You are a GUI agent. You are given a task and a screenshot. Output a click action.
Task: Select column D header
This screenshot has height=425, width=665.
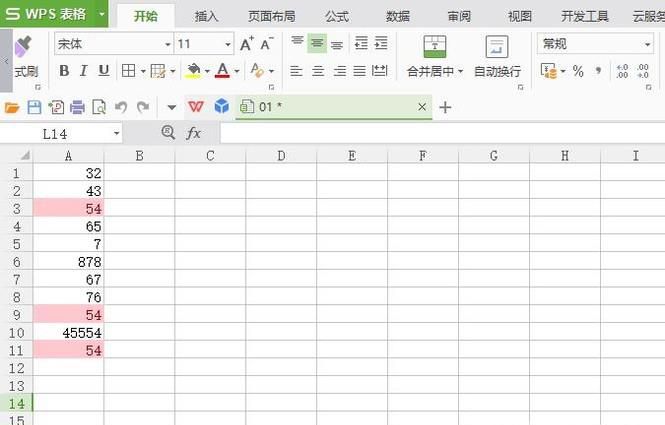(x=281, y=156)
